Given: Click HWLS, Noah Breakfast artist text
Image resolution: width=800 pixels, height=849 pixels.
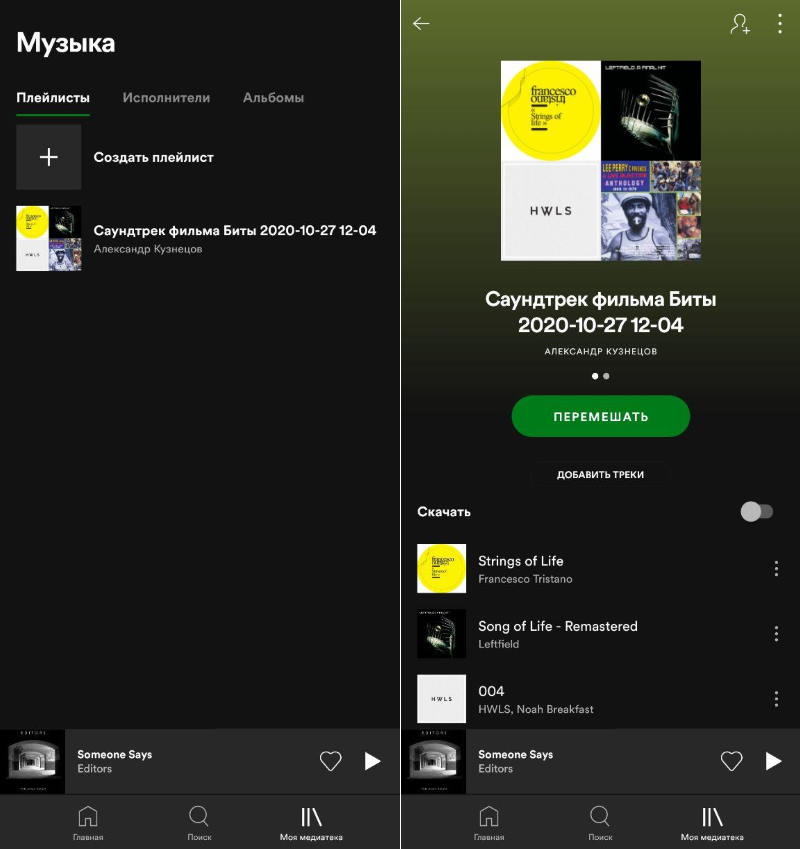Looking at the screenshot, I should pos(536,709).
